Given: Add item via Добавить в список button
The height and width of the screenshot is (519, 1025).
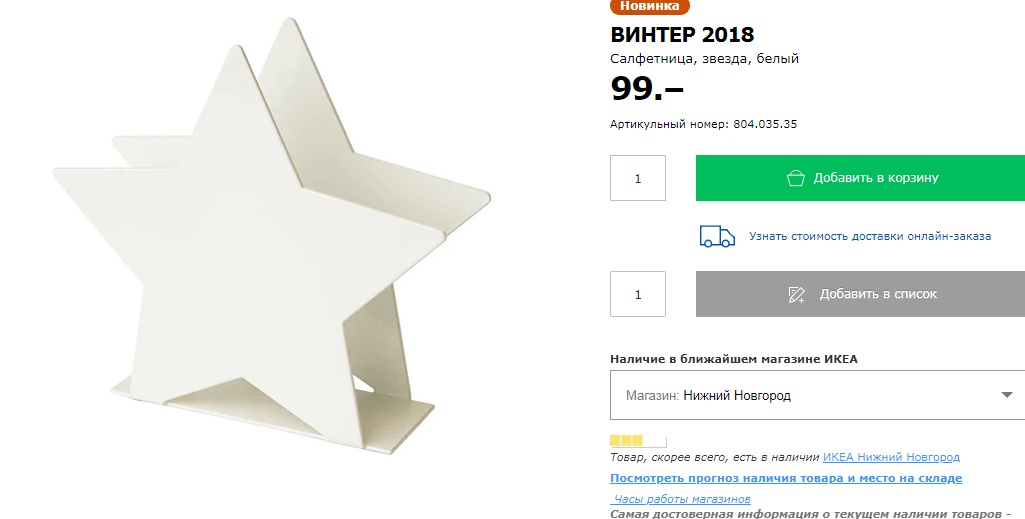Looking at the screenshot, I should [x=860, y=294].
